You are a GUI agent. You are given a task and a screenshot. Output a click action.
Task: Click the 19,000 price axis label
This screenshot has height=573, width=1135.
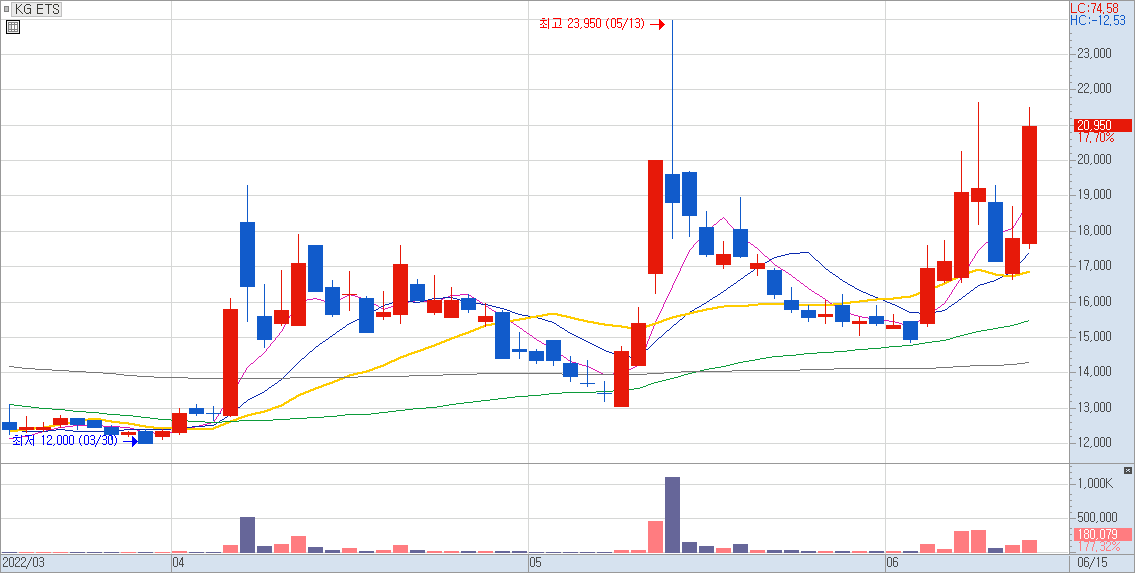[x=1094, y=195]
